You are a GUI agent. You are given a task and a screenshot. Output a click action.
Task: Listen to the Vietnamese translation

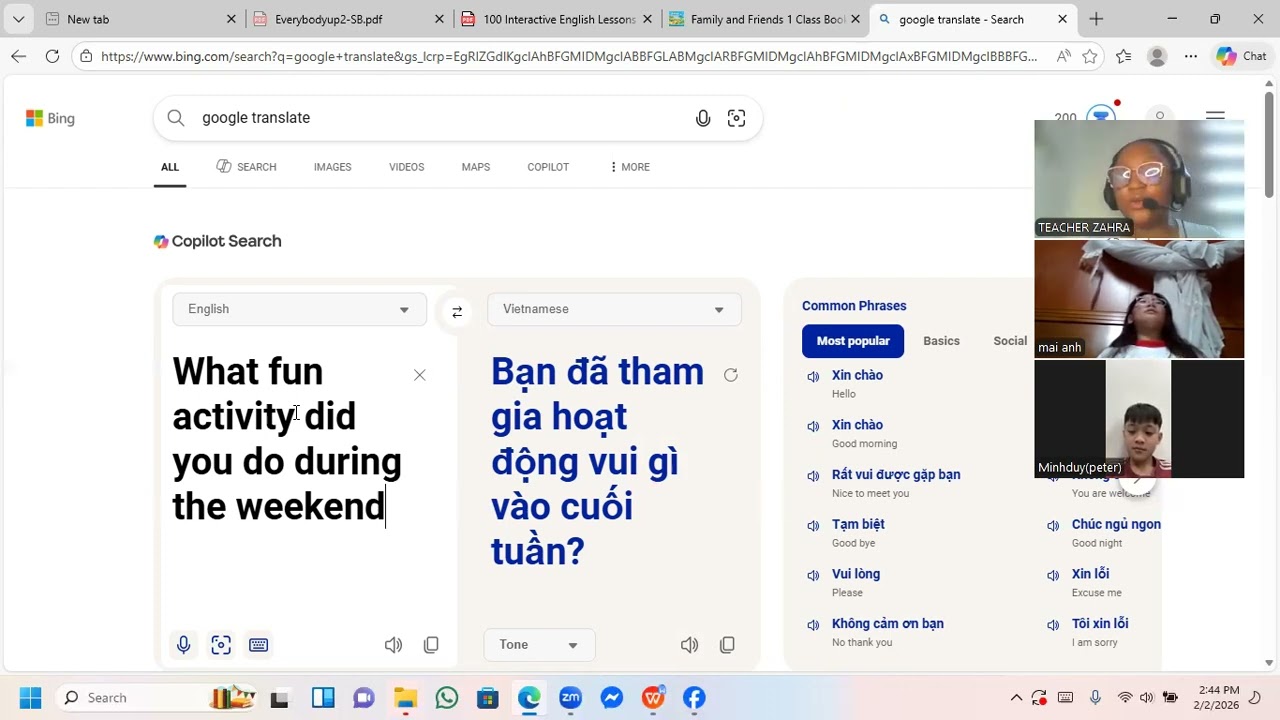coord(690,645)
